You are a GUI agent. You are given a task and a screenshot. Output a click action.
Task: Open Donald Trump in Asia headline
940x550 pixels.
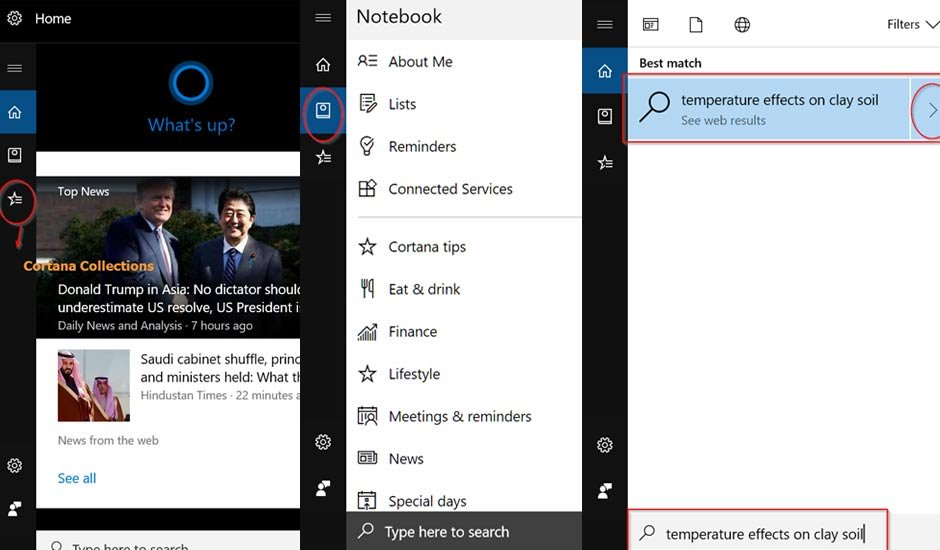179,298
